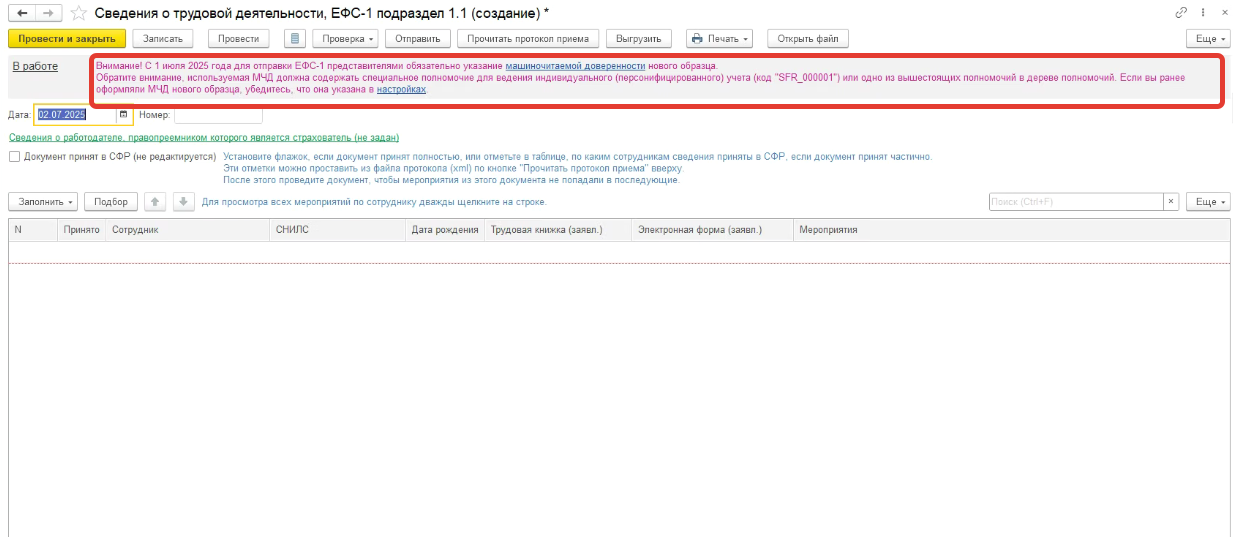Sort table by 'Сотрудник' column header
This screenshot has width=1233, height=537.
(x=135, y=230)
